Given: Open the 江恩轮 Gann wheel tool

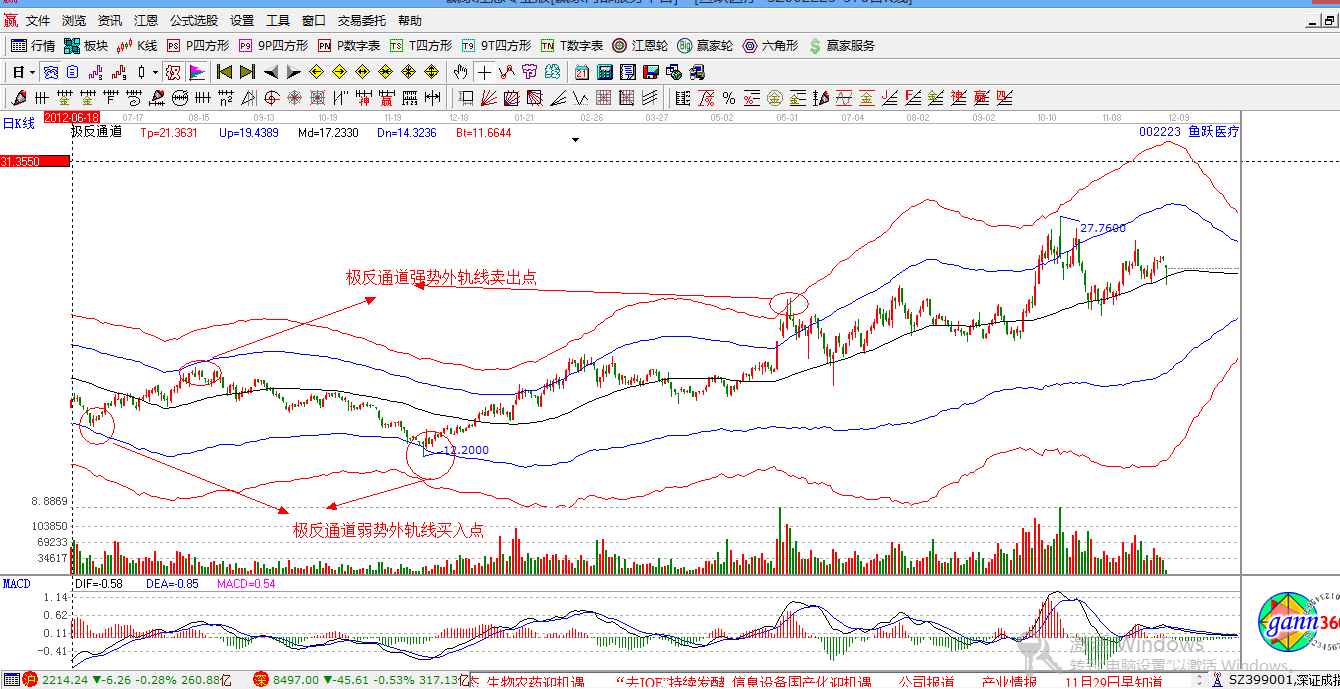Looking at the screenshot, I should tap(640, 45).
